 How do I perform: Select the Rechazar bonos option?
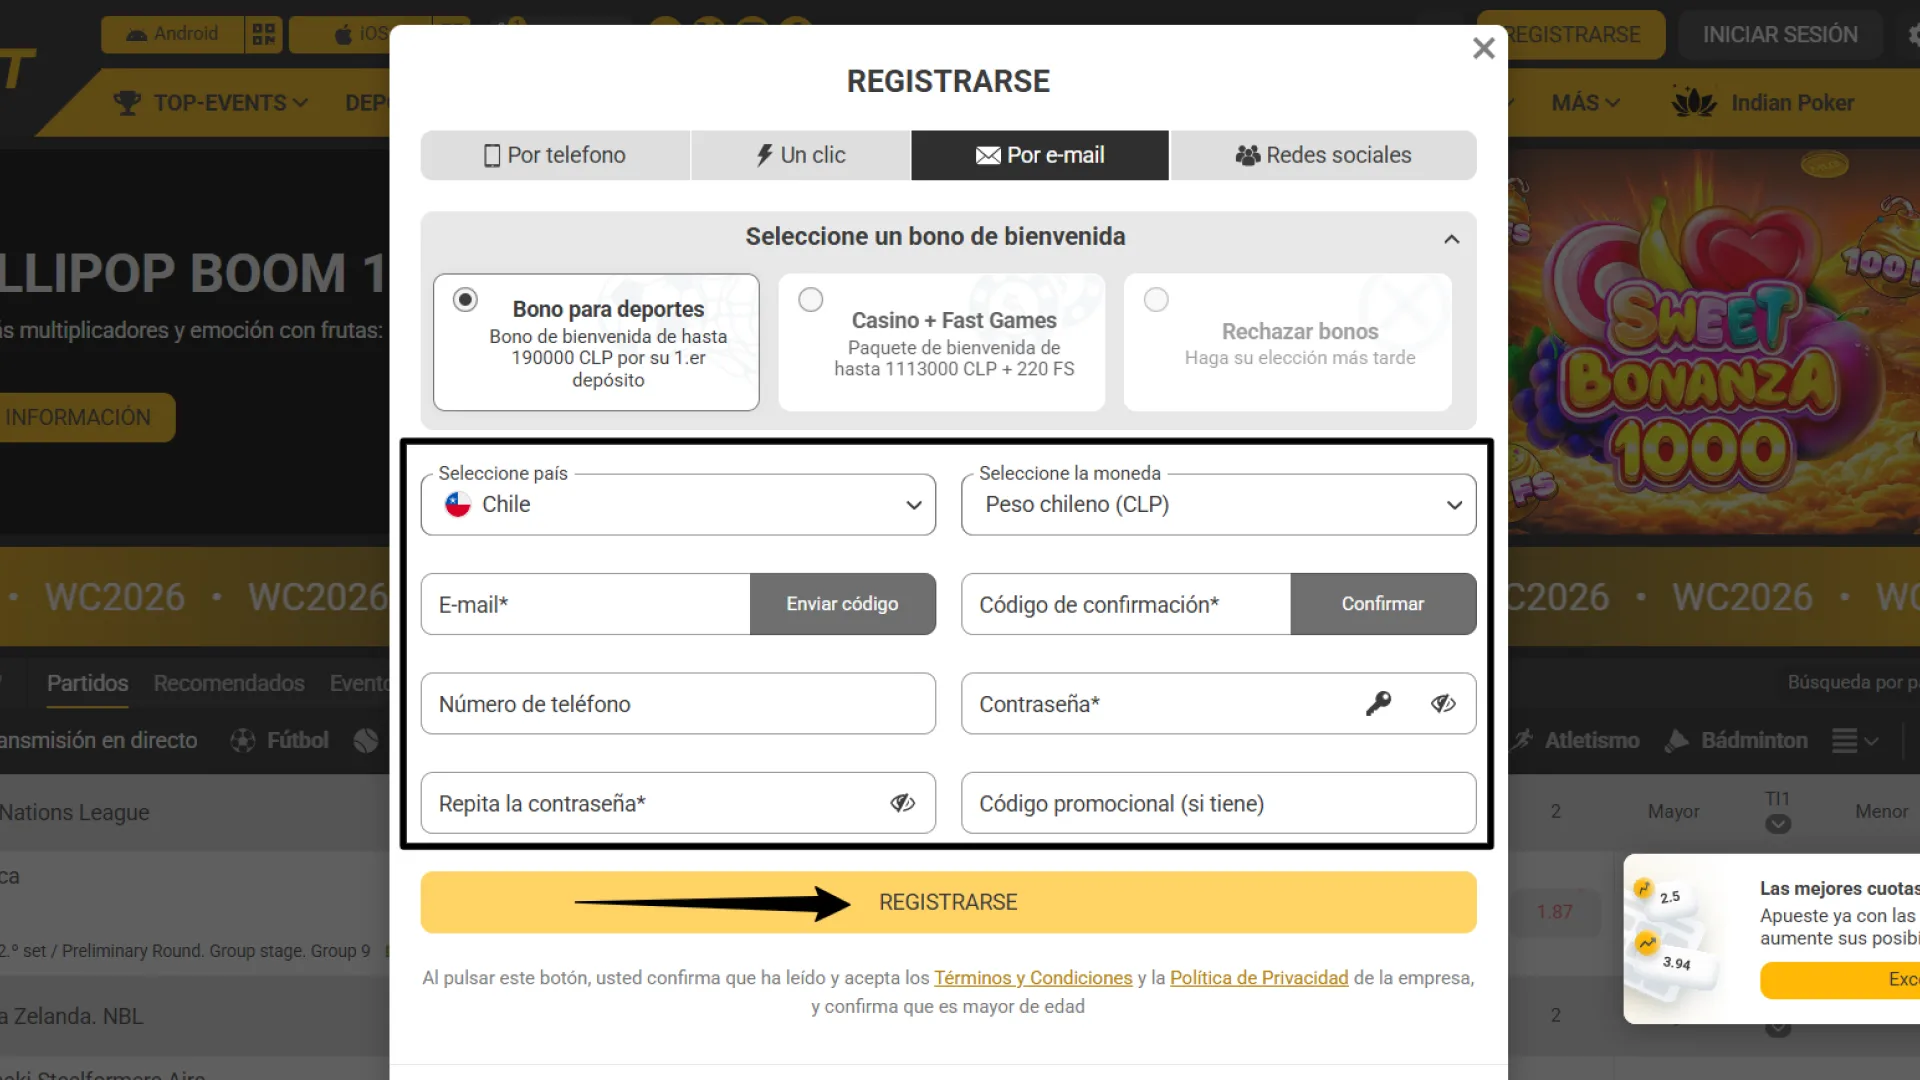(1288, 342)
